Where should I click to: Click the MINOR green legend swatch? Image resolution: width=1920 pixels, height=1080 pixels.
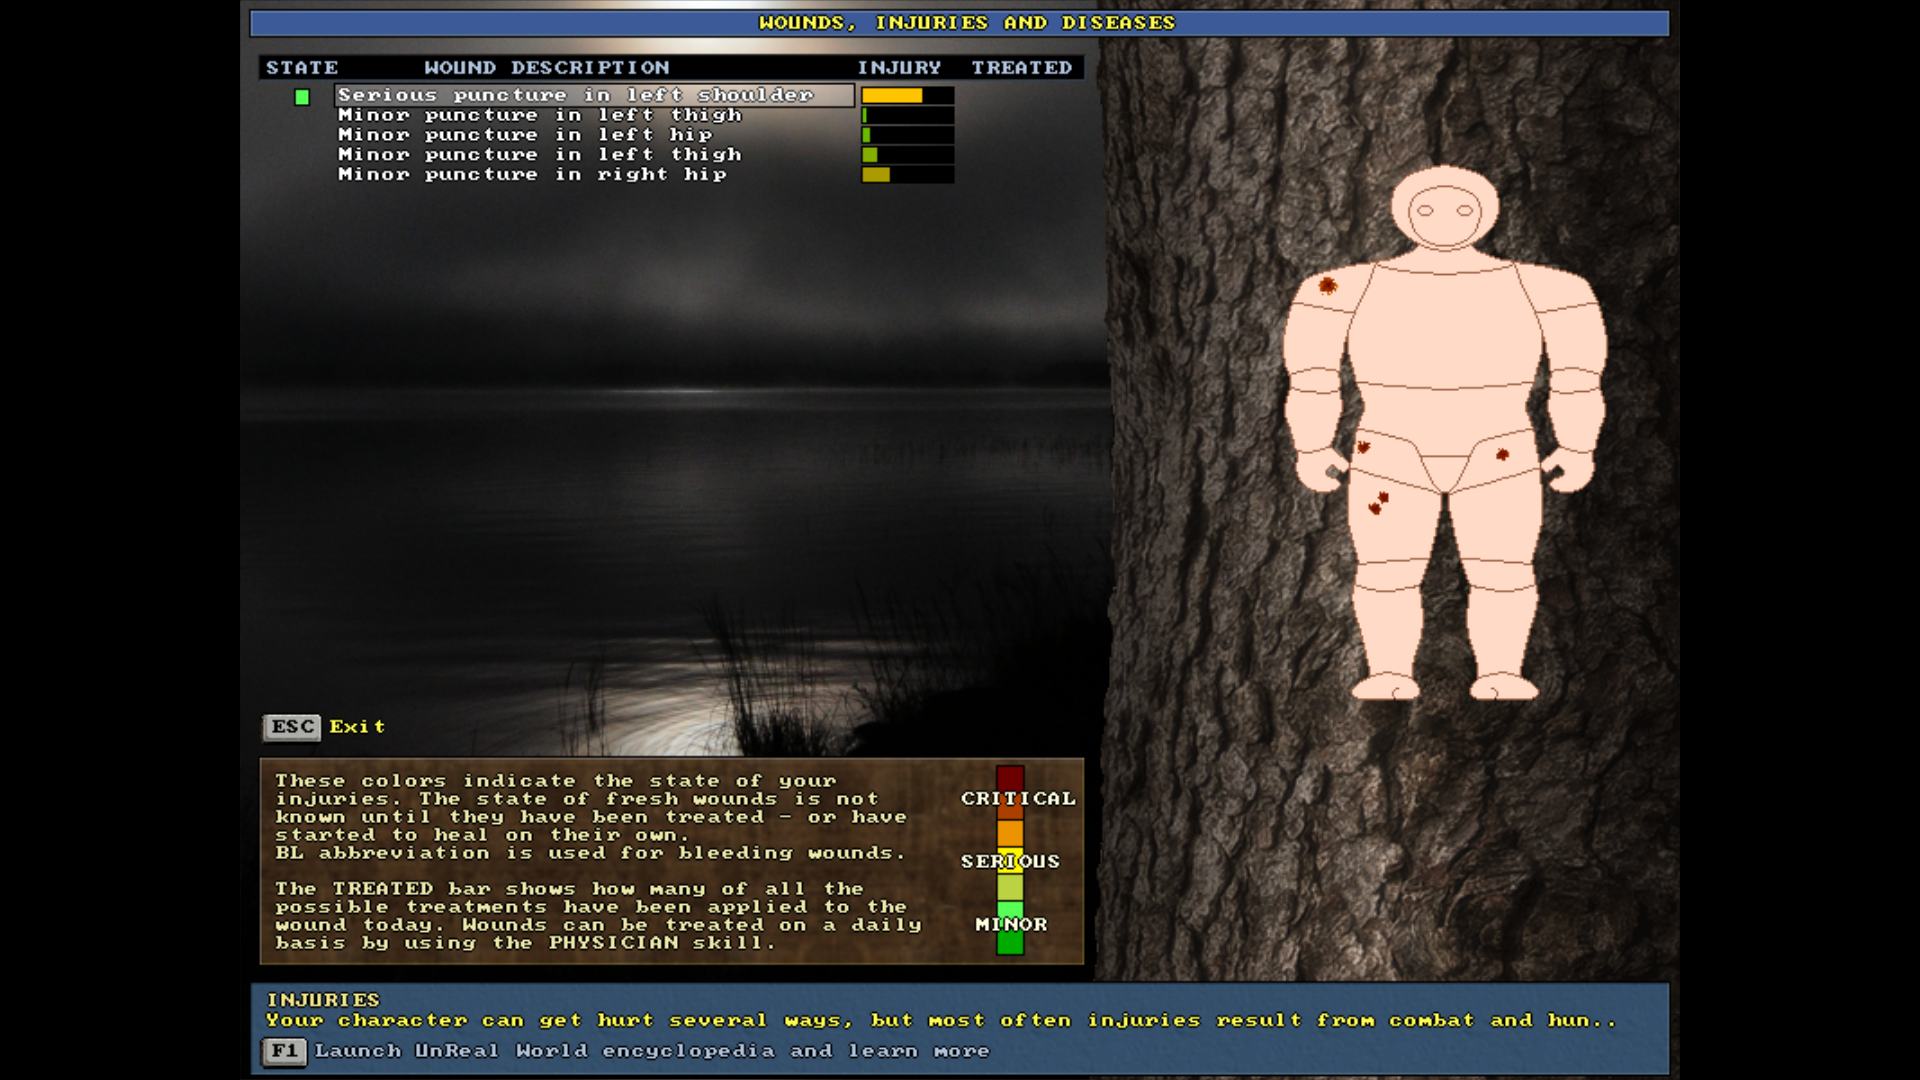(x=1010, y=942)
